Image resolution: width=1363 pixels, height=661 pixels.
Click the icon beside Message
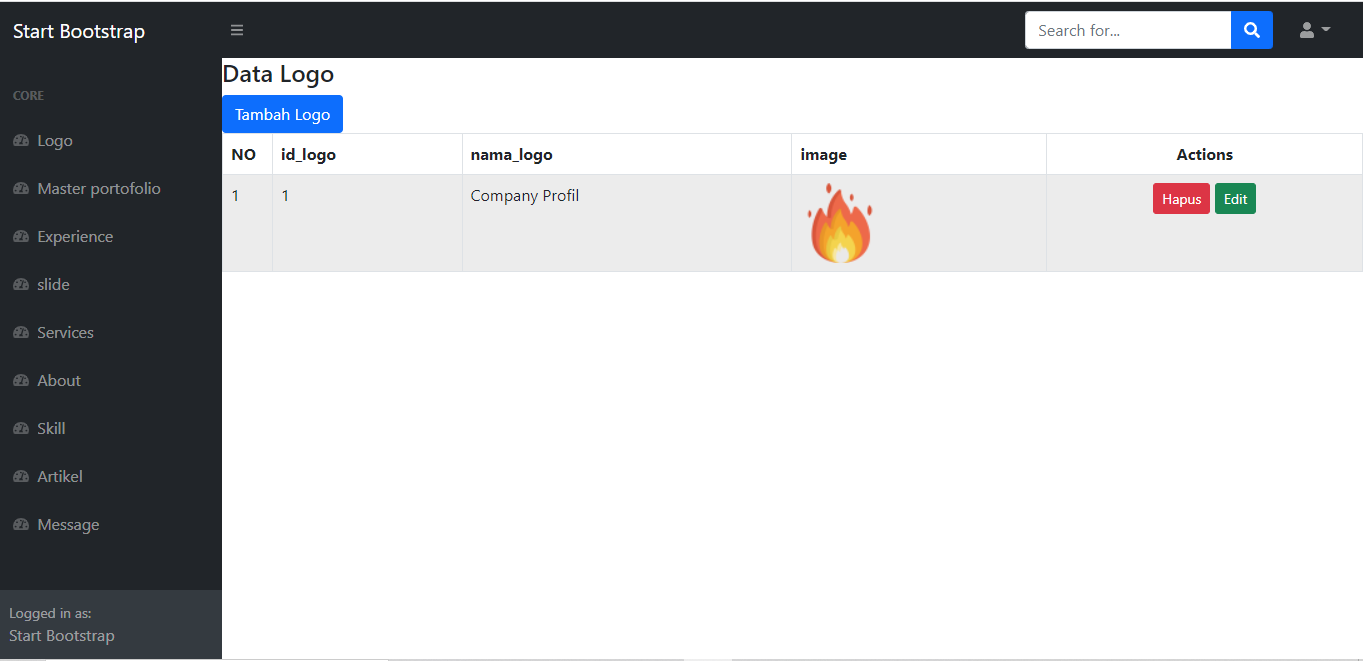[21, 525]
